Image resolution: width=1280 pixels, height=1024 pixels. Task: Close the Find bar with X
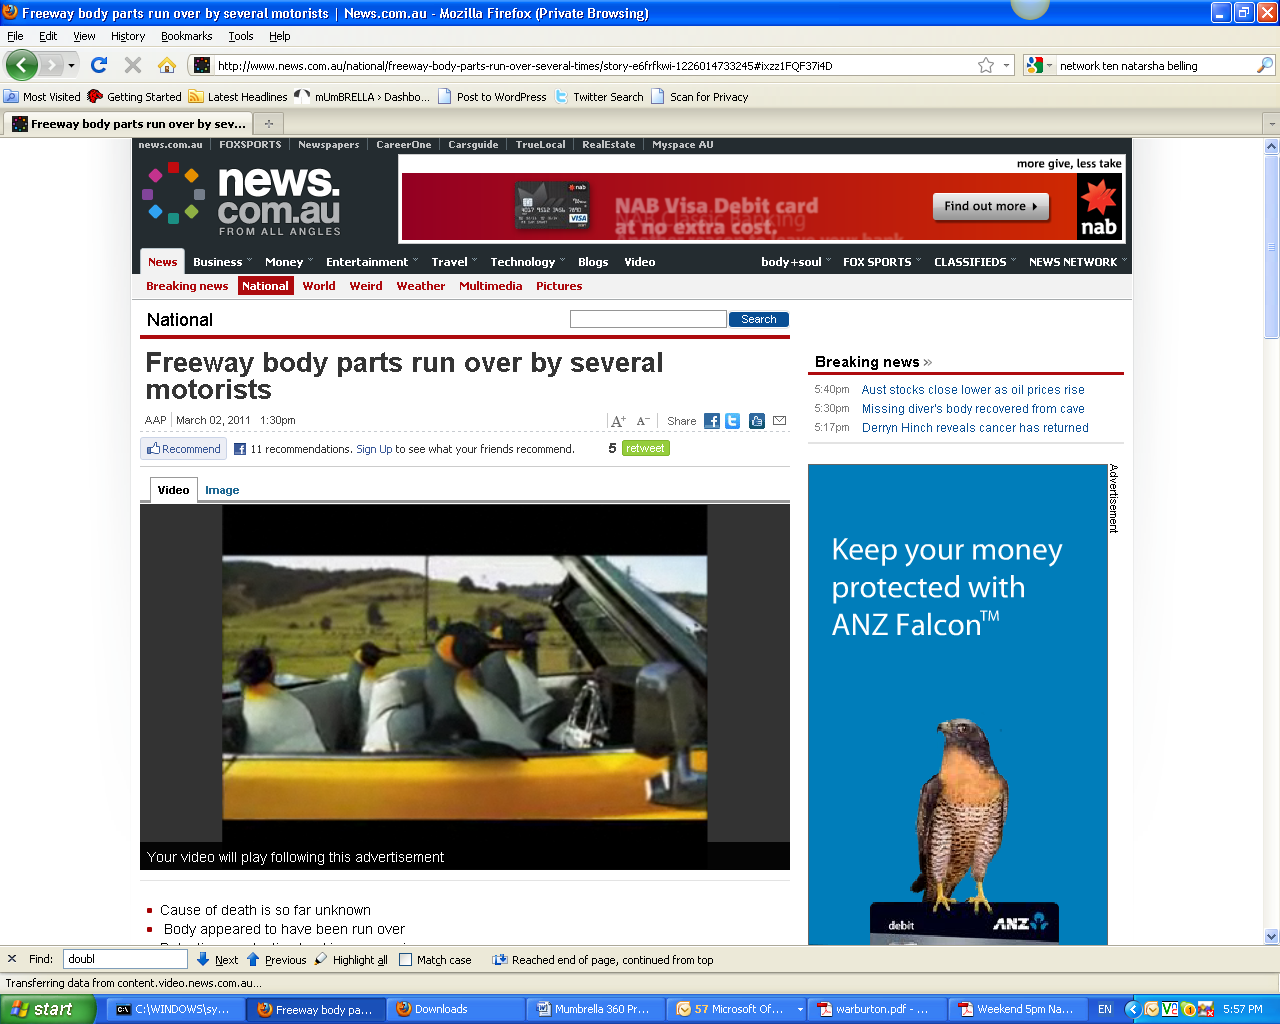click(x=12, y=959)
